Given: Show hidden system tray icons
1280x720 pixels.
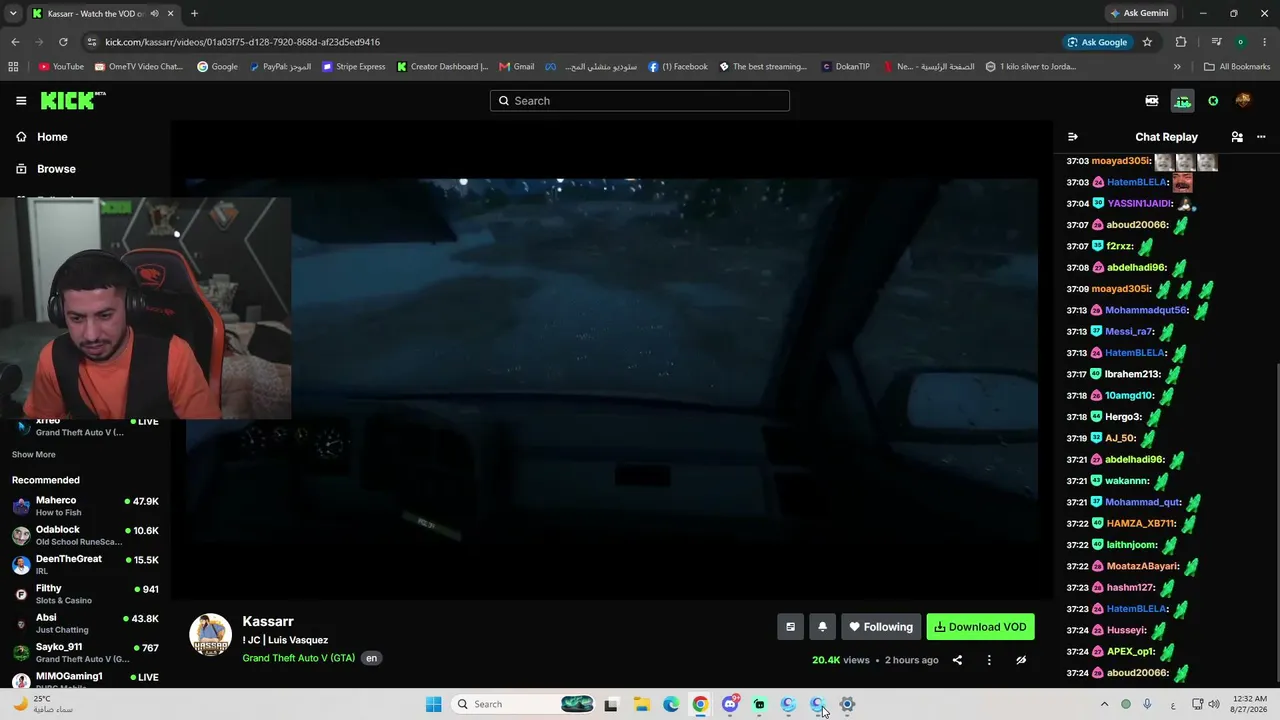Looking at the screenshot, I should [1104, 704].
